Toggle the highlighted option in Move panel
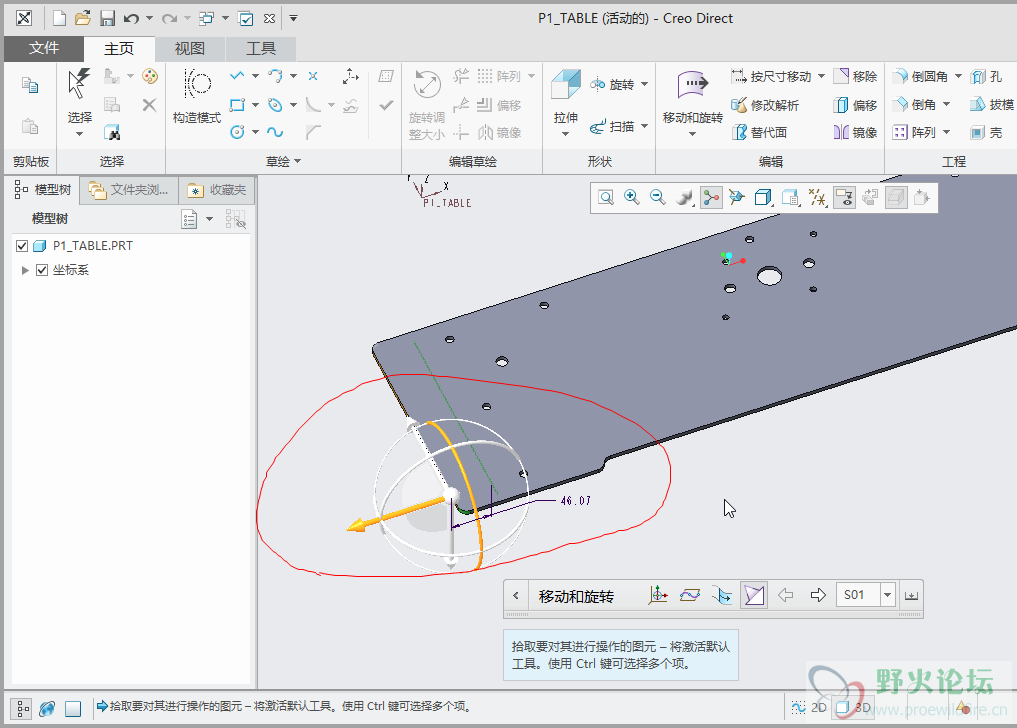 click(x=754, y=595)
